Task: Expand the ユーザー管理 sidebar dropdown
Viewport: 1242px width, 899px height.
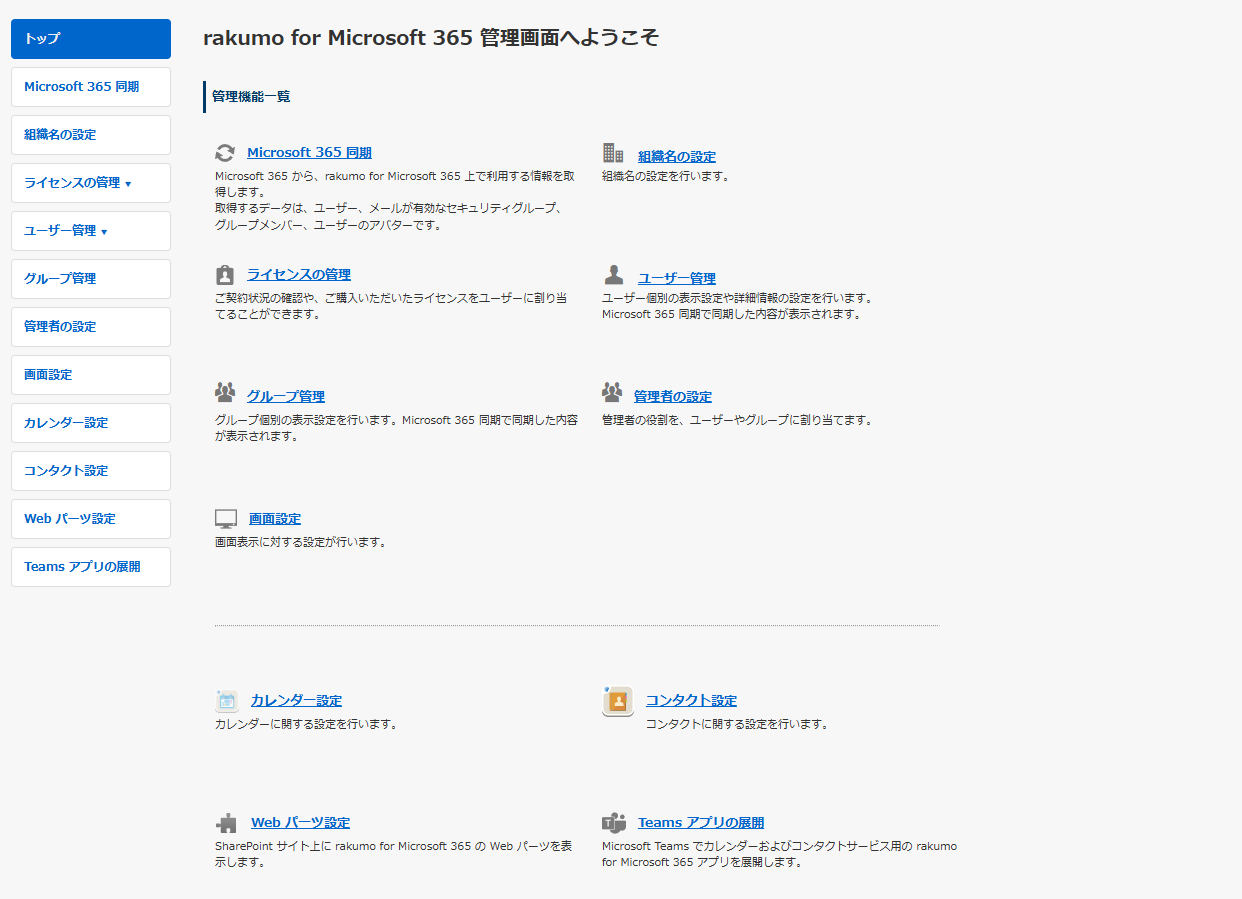Action: [91, 231]
